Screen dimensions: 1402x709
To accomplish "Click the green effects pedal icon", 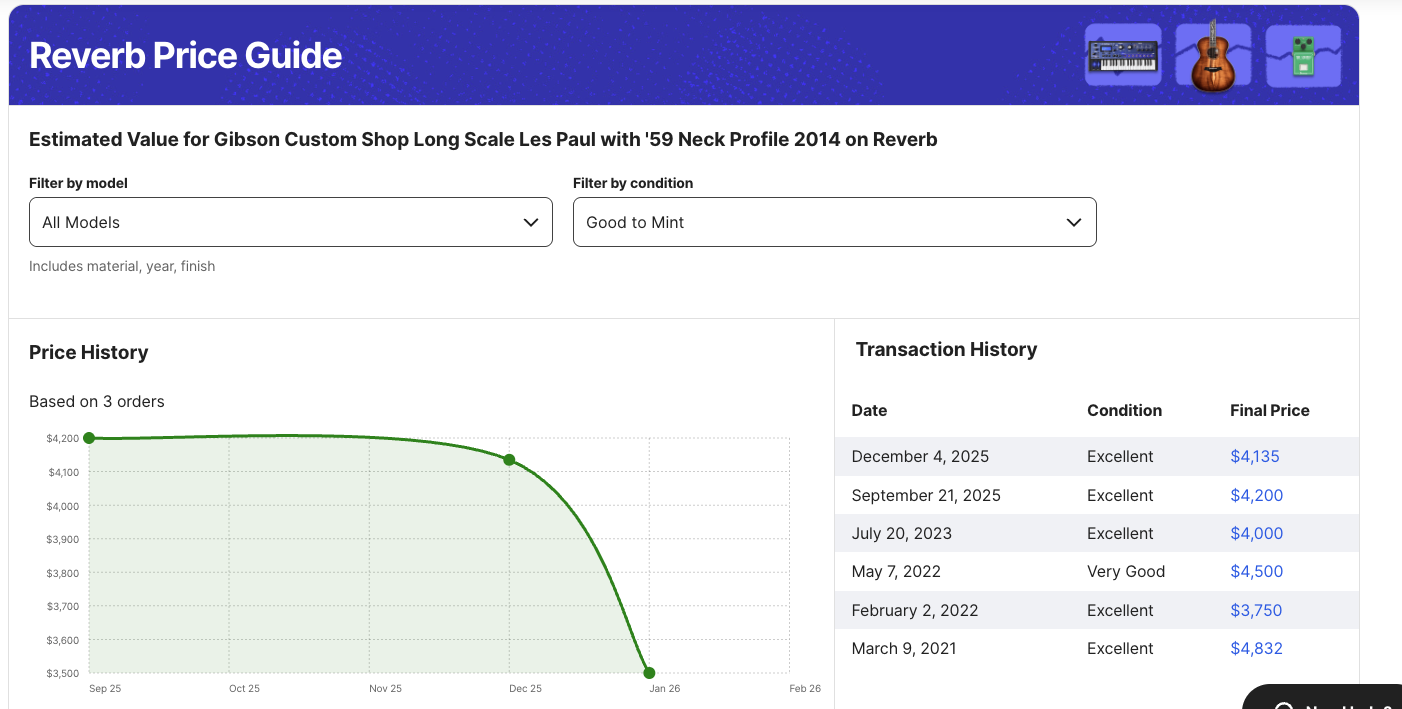I will tap(1303, 56).
